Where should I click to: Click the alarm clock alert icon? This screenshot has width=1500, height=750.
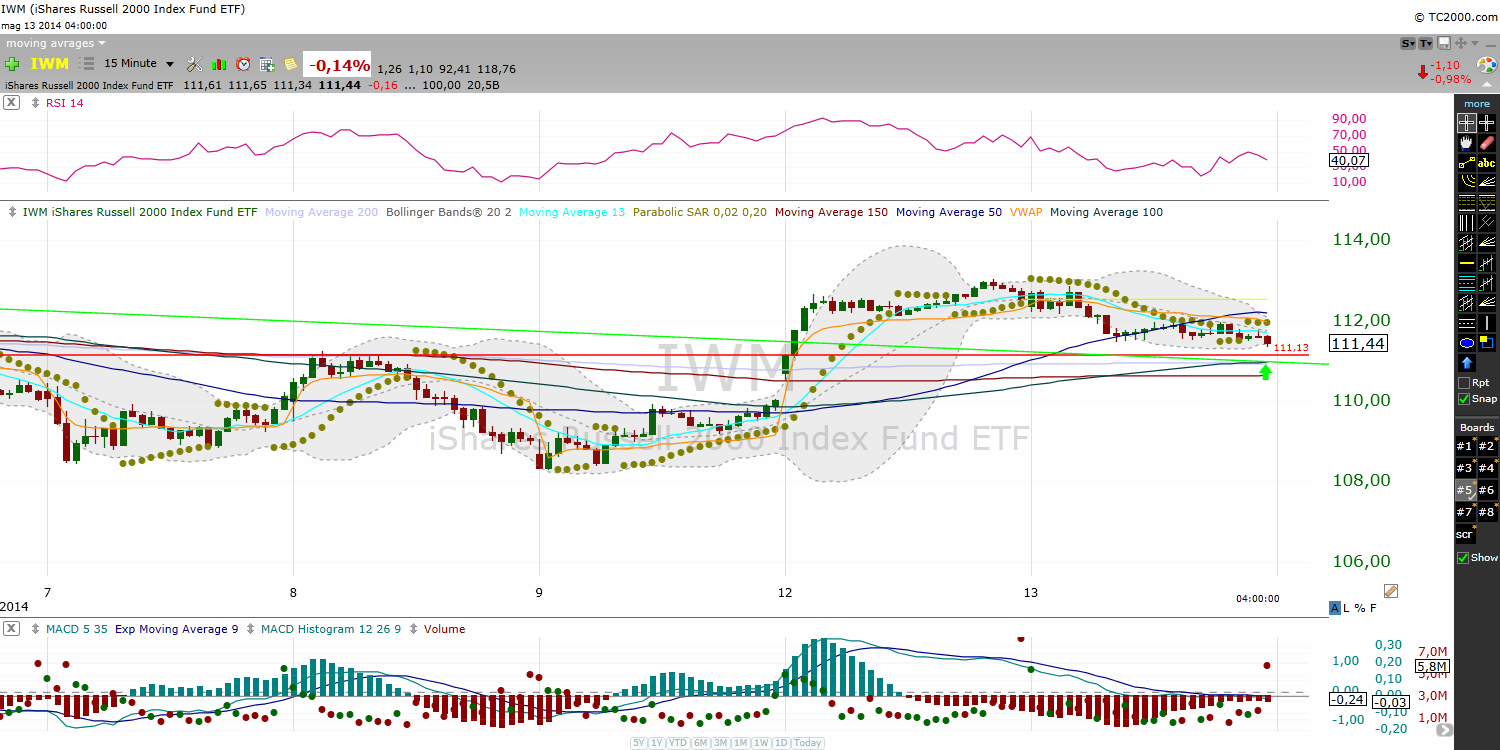coord(243,64)
